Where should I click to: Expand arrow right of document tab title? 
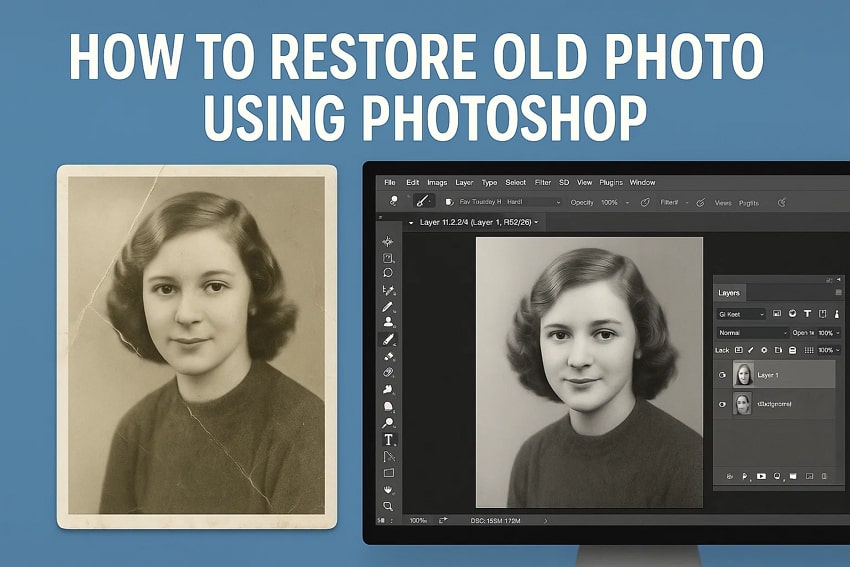point(536,222)
